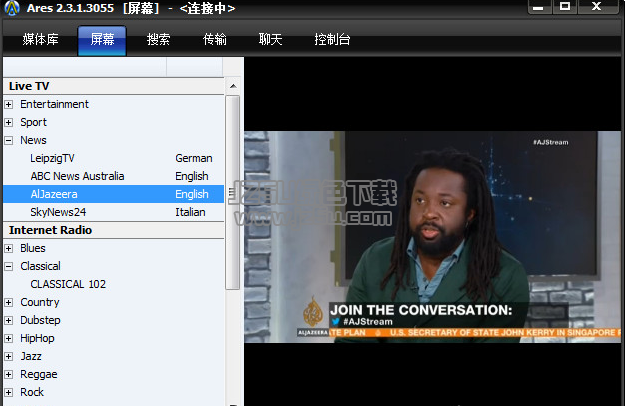Click the News label
The height and width of the screenshot is (406, 626).
point(34,140)
